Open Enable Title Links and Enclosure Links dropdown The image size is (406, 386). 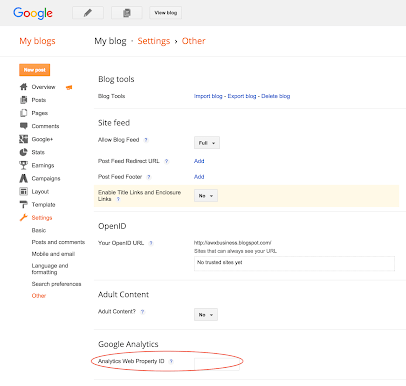point(206,196)
